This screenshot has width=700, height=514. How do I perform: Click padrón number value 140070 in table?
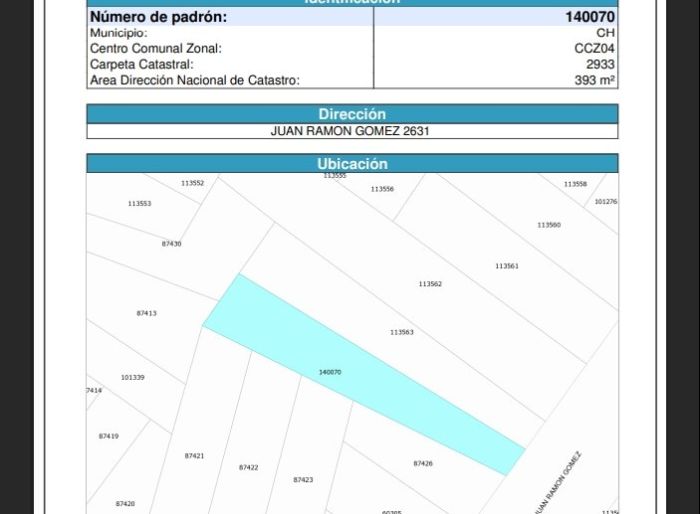click(x=590, y=17)
